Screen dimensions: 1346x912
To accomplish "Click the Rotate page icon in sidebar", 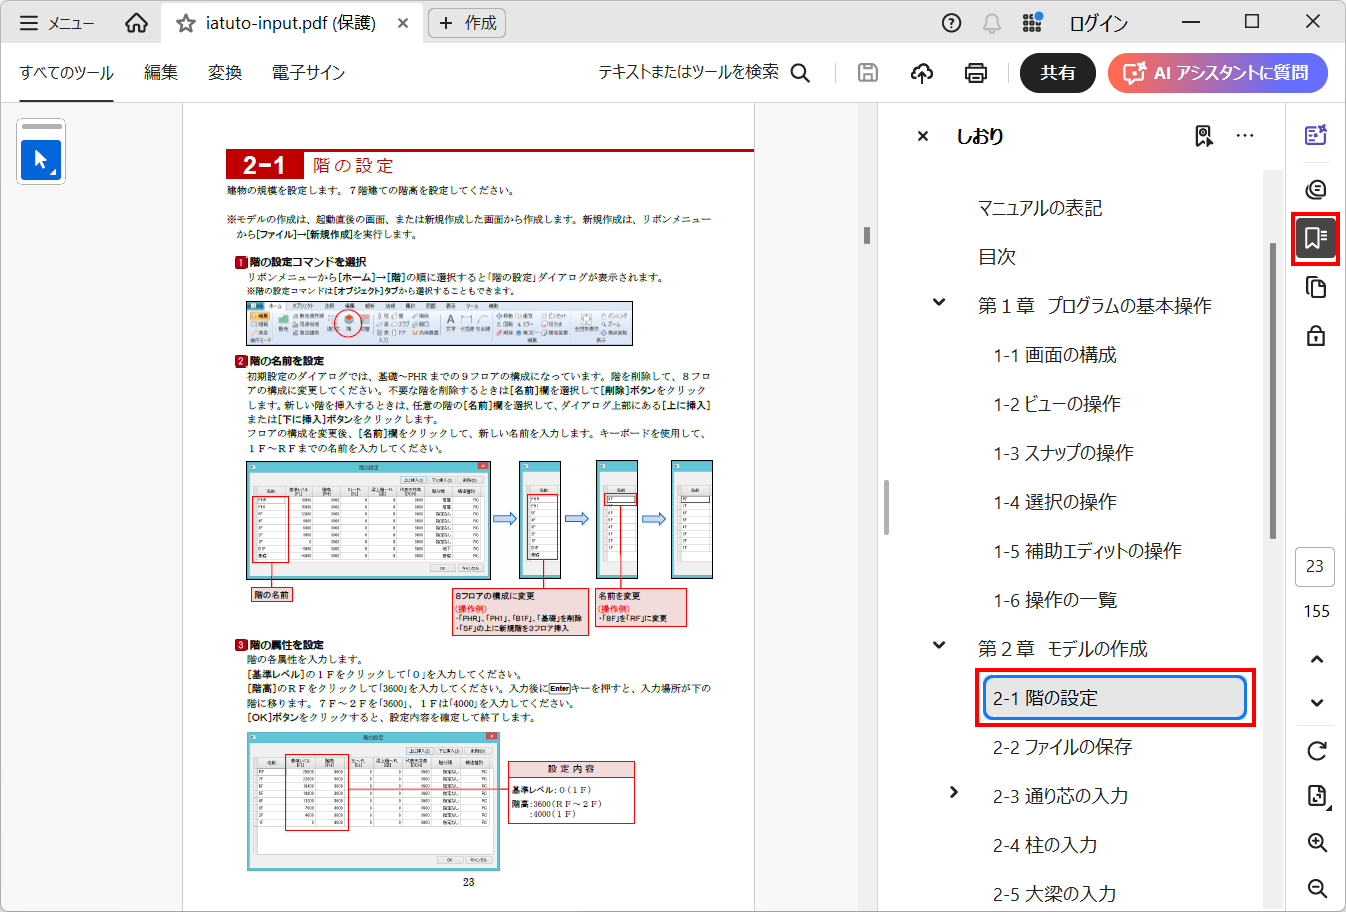I will [1317, 750].
